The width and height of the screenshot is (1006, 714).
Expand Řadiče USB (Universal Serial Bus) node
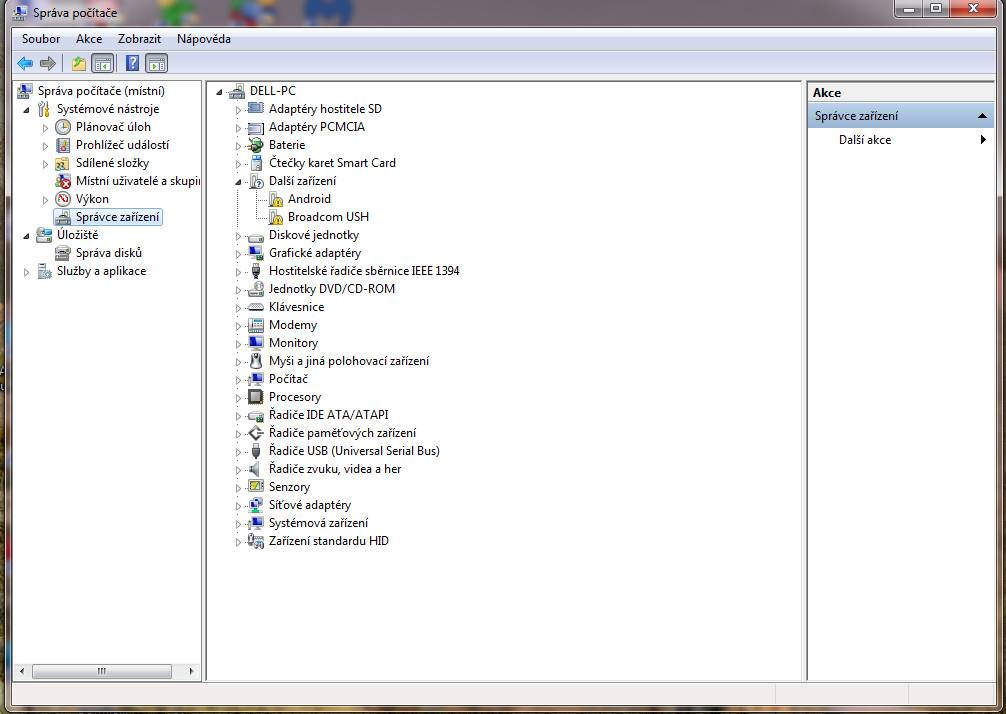tap(238, 452)
